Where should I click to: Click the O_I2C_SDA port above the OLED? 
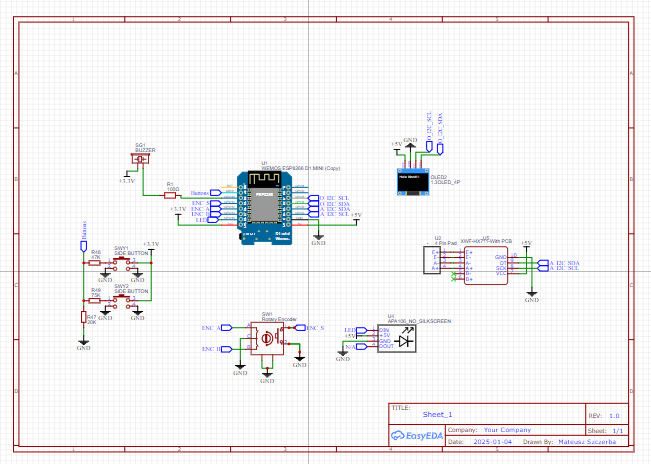(440, 149)
